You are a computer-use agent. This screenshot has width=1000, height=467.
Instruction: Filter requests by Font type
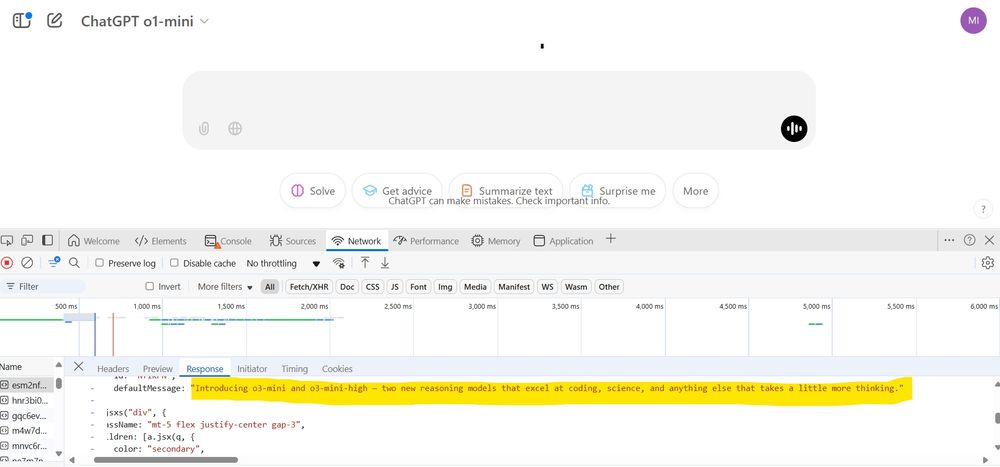click(418, 286)
